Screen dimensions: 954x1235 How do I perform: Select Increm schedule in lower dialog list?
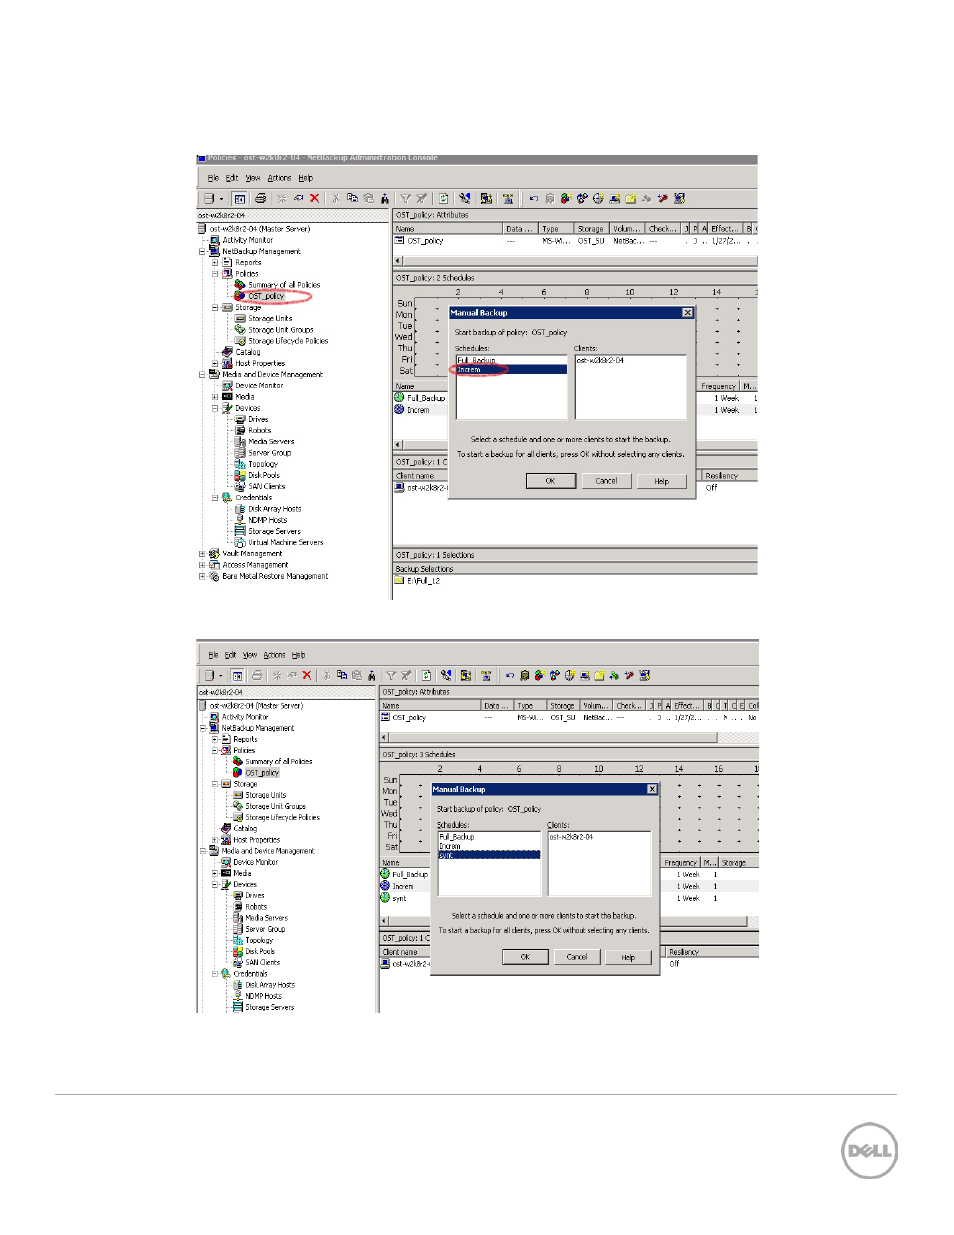click(489, 846)
